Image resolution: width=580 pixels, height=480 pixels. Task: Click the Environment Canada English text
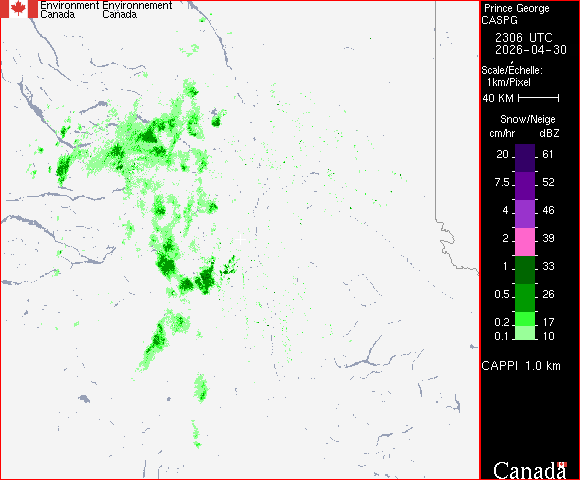pyautogui.click(x=70, y=10)
